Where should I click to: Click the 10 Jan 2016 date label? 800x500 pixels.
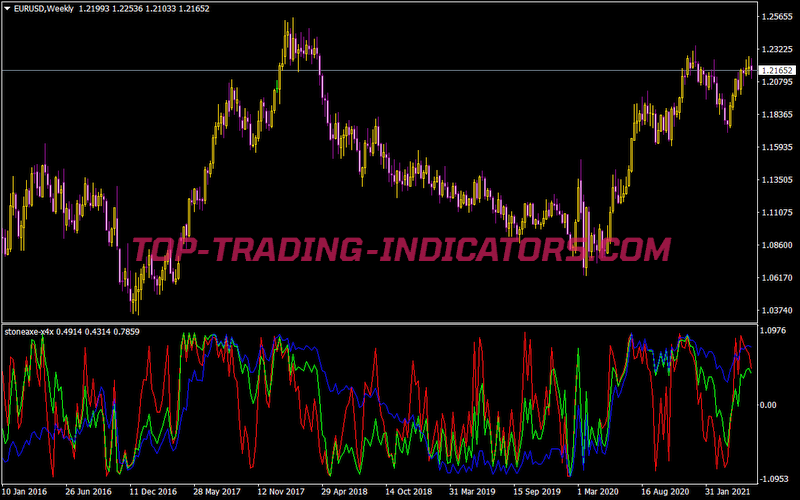pyautogui.click(x=24, y=492)
